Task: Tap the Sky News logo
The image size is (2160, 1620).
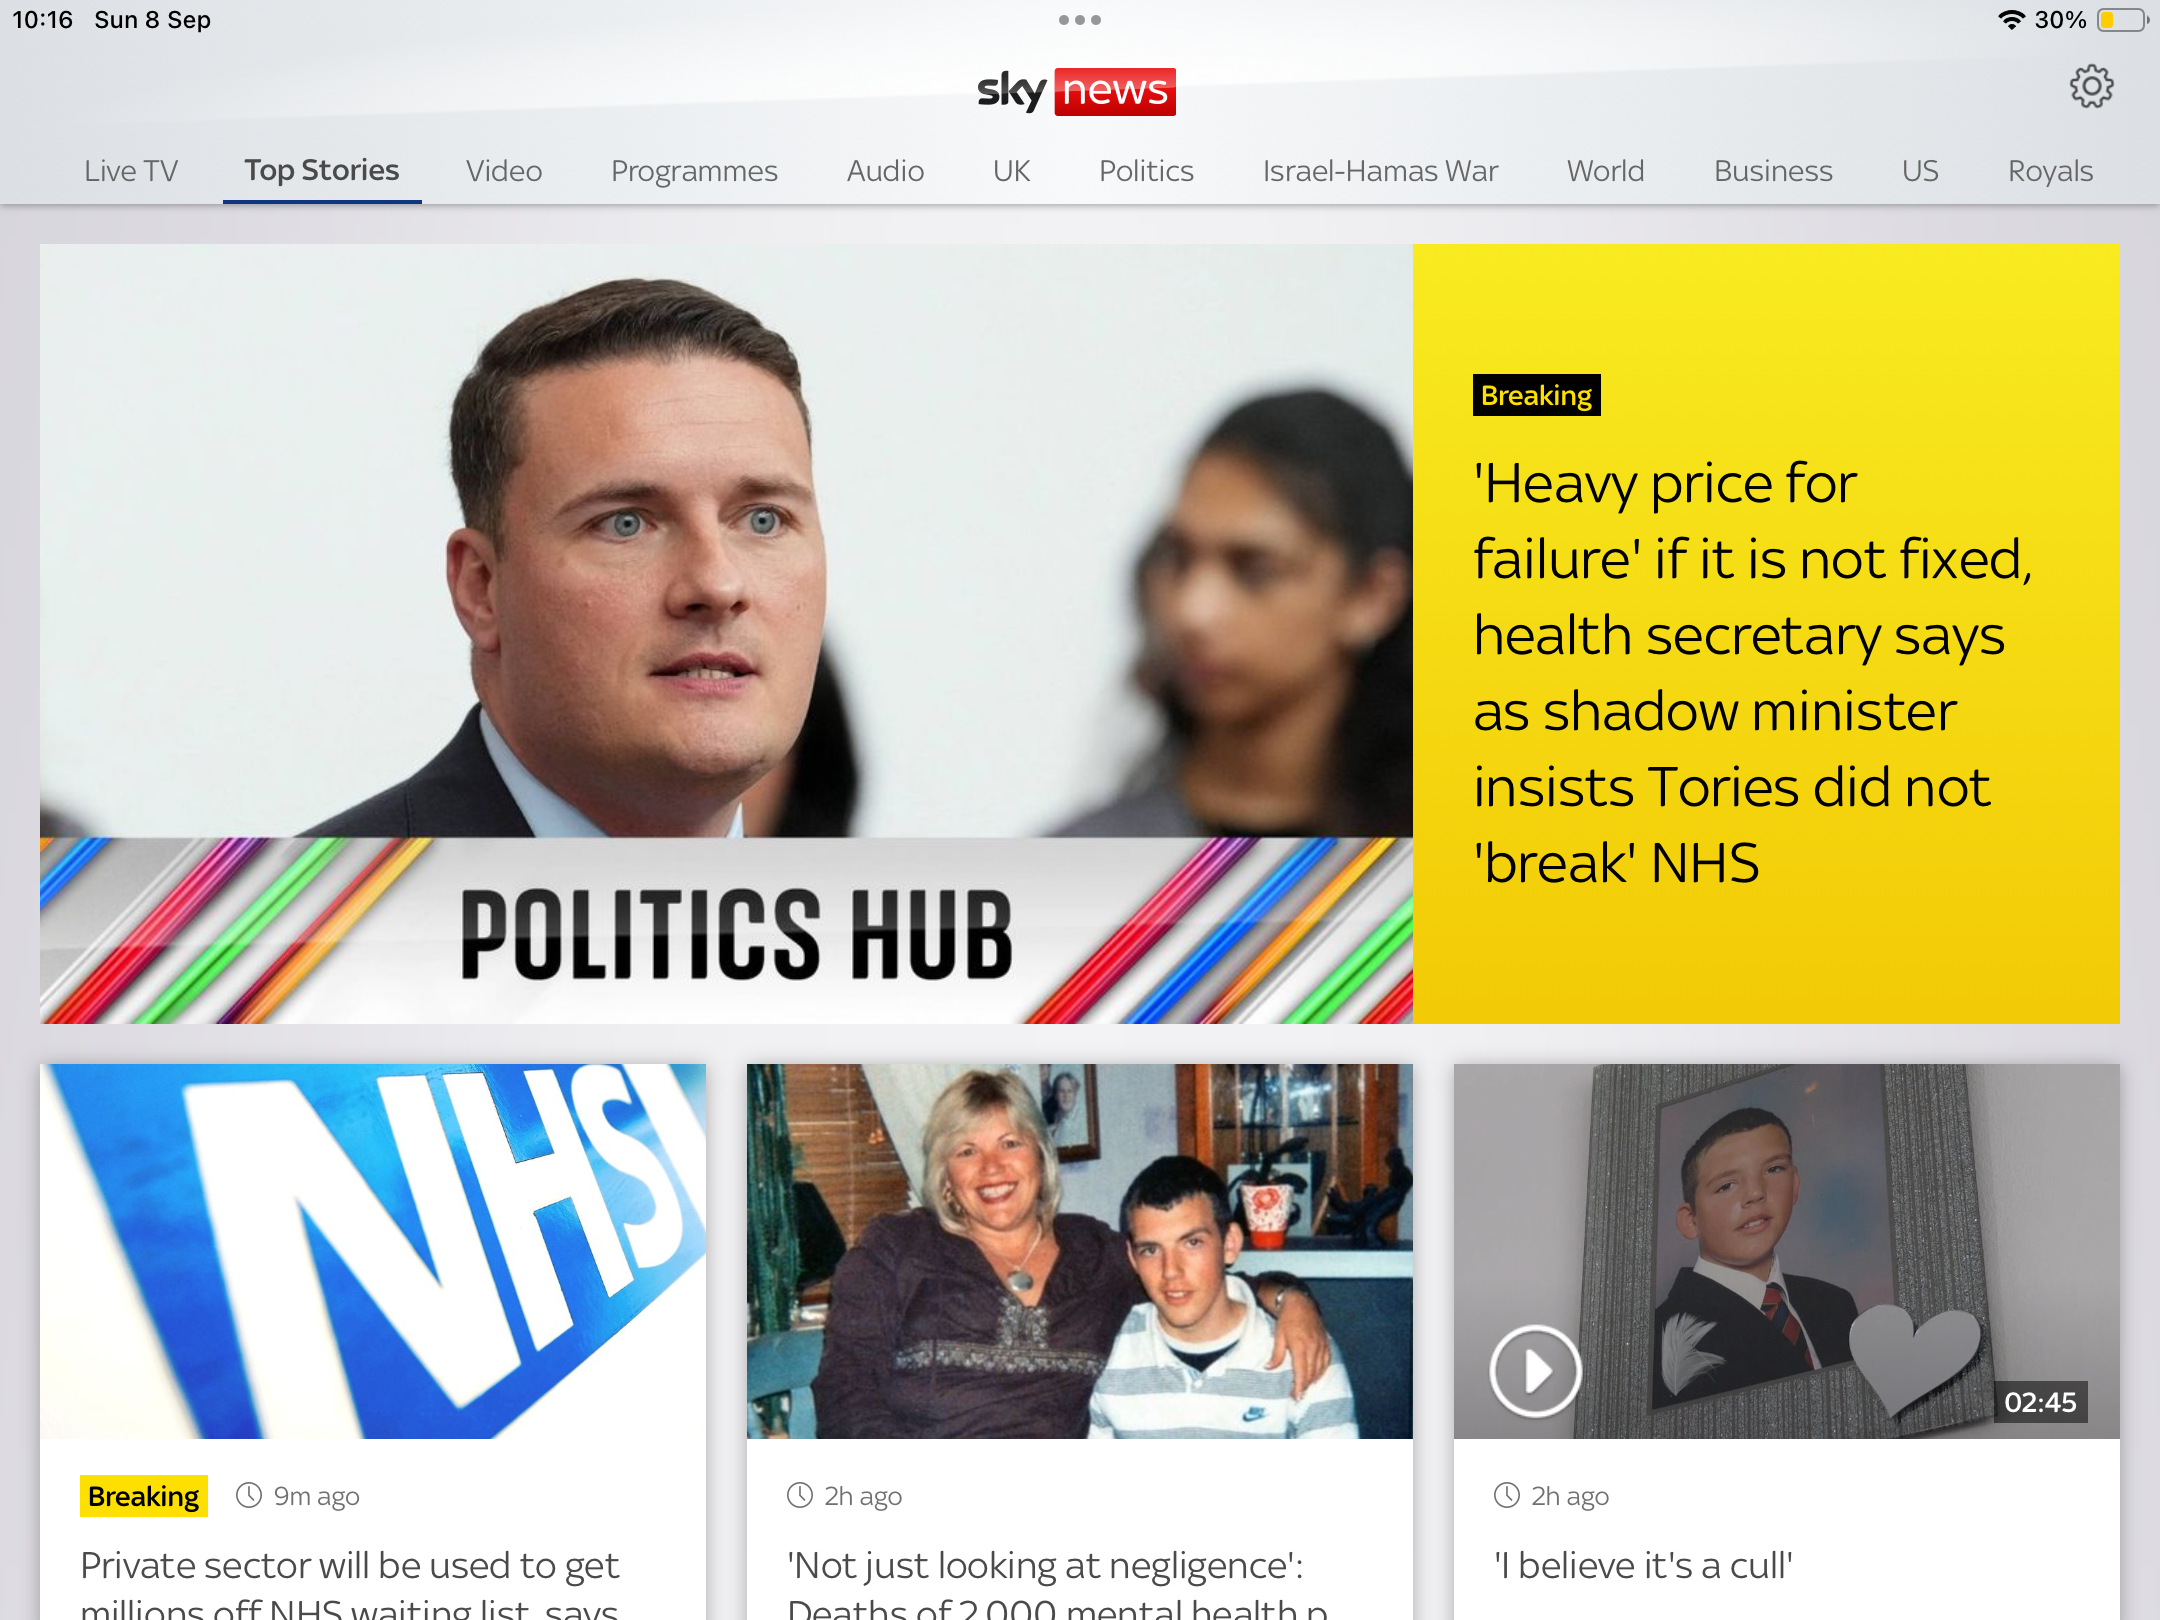Action: [x=1077, y=91]
